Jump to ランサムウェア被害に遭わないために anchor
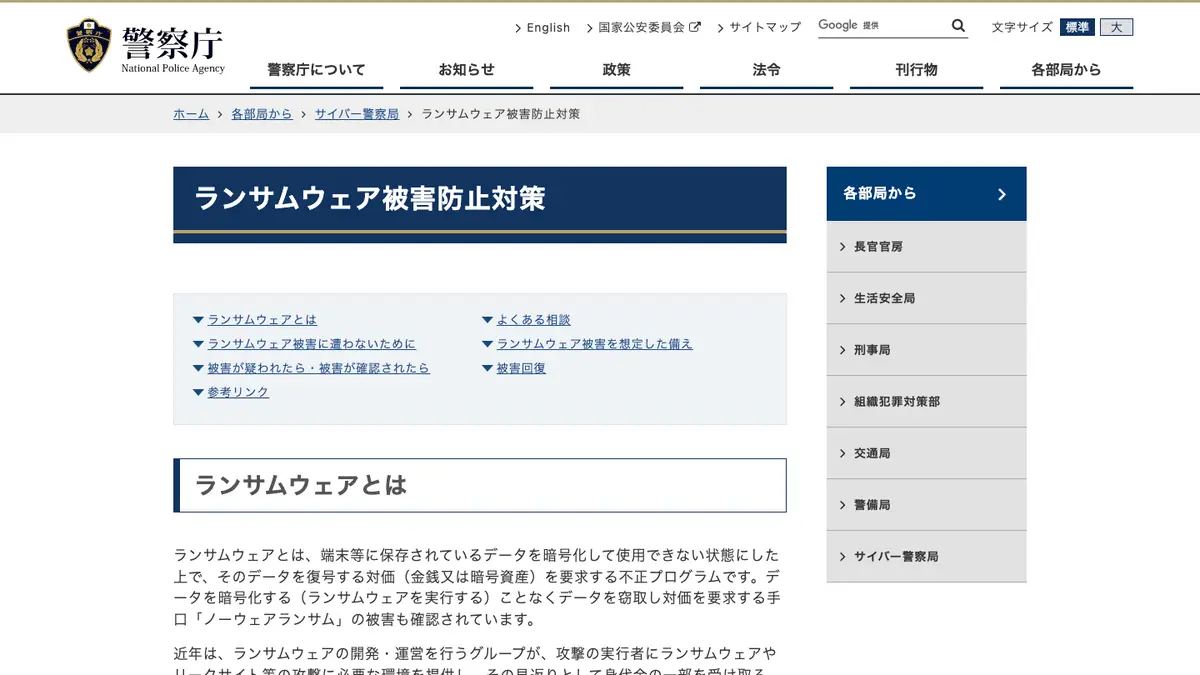This screenshot has height=675, width=1200. coord(312,344)
